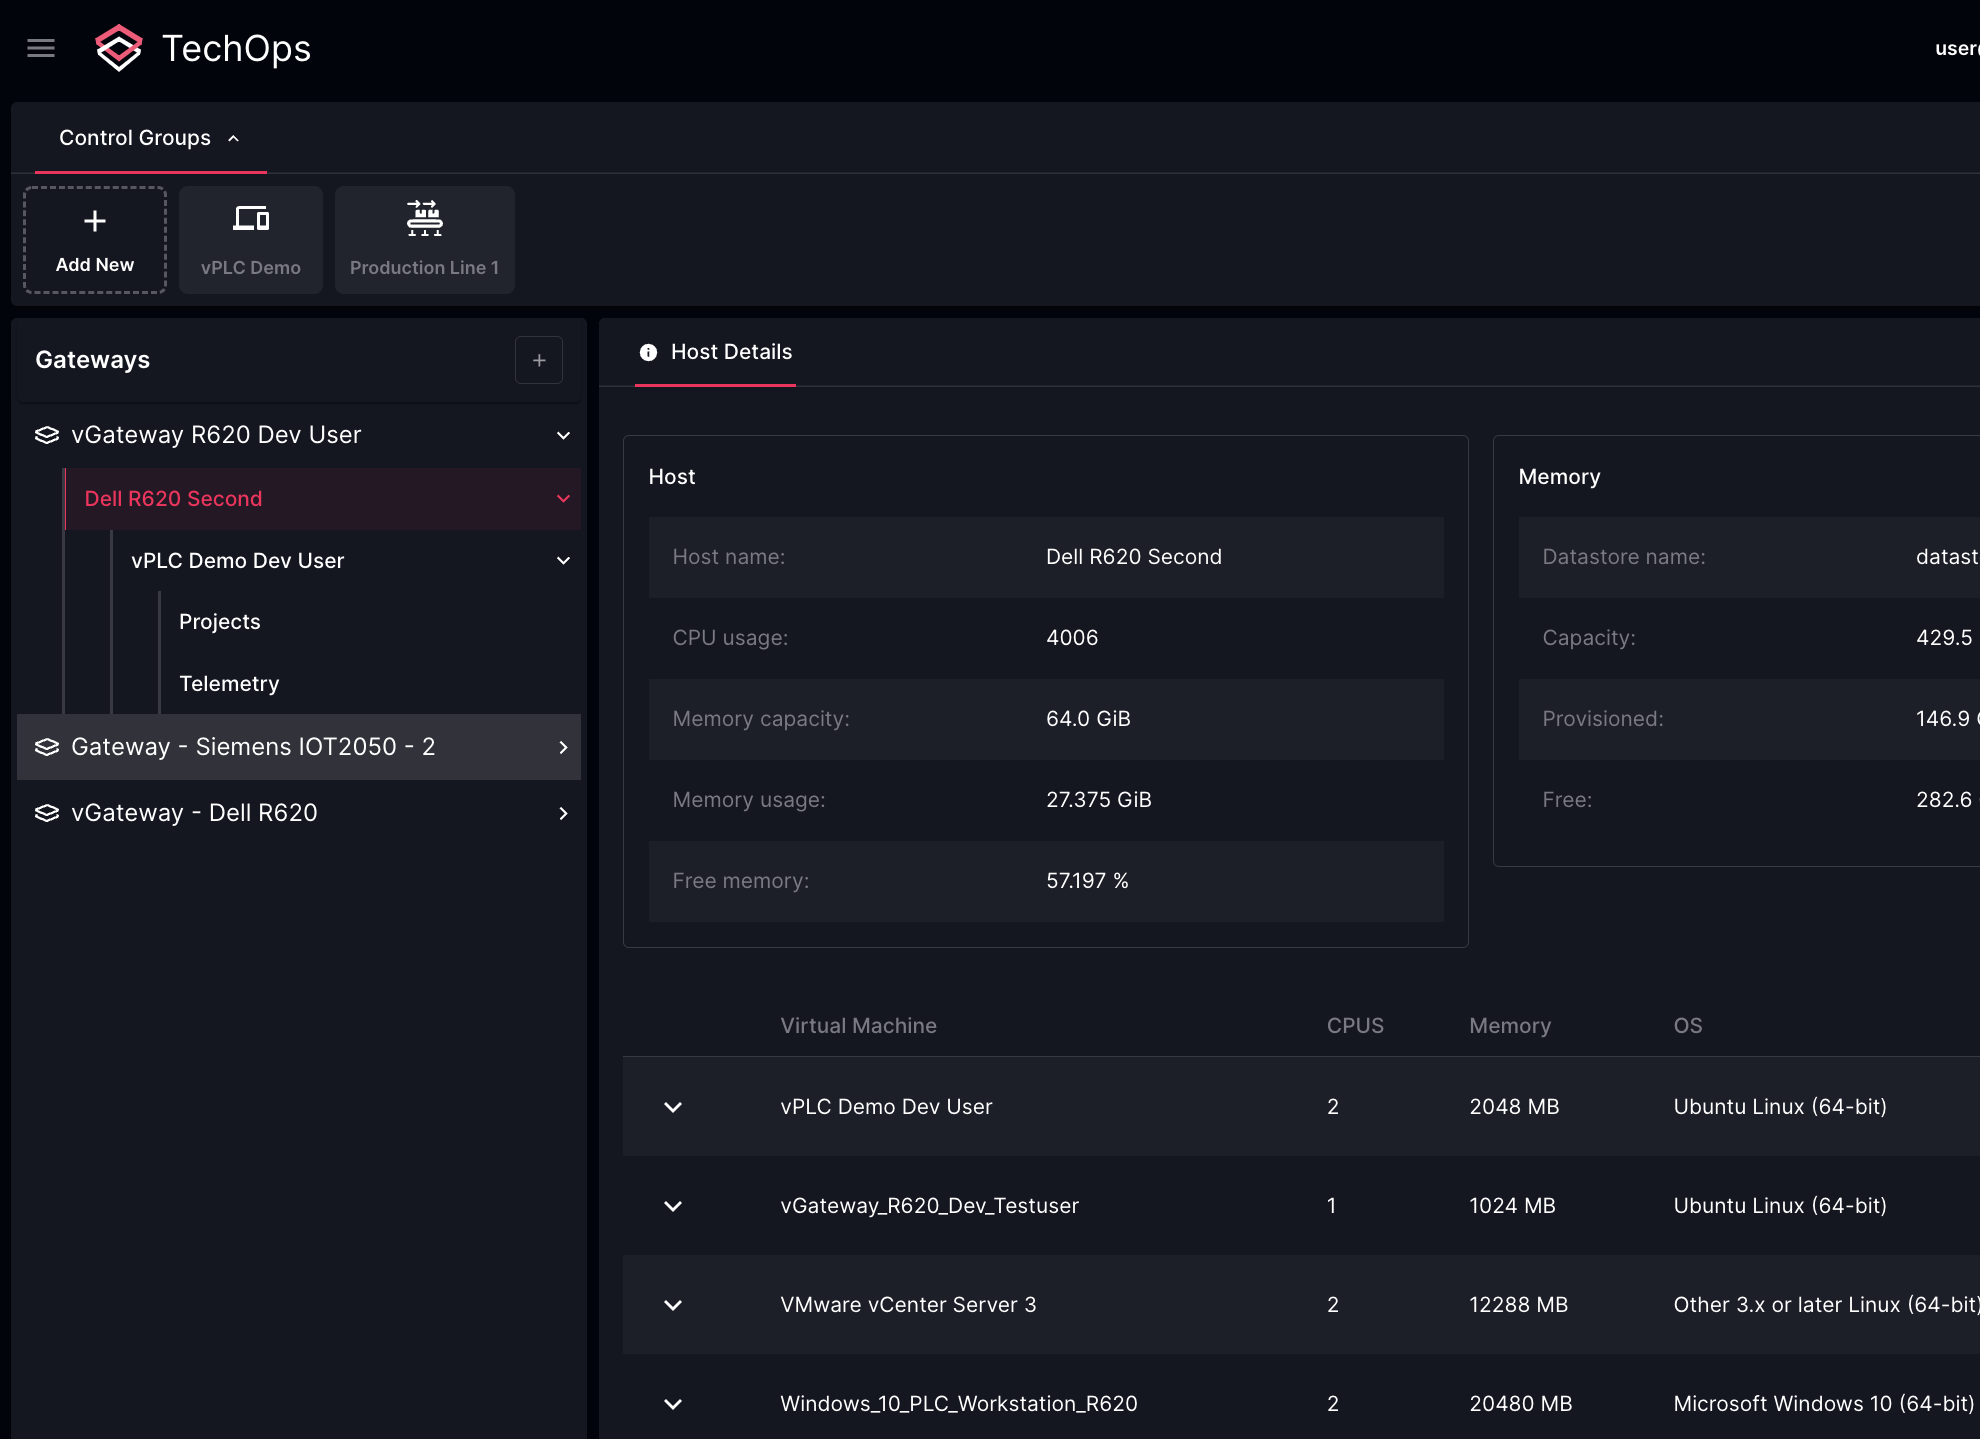Click the 12288 MB memory cell

pos(1518,1304)
